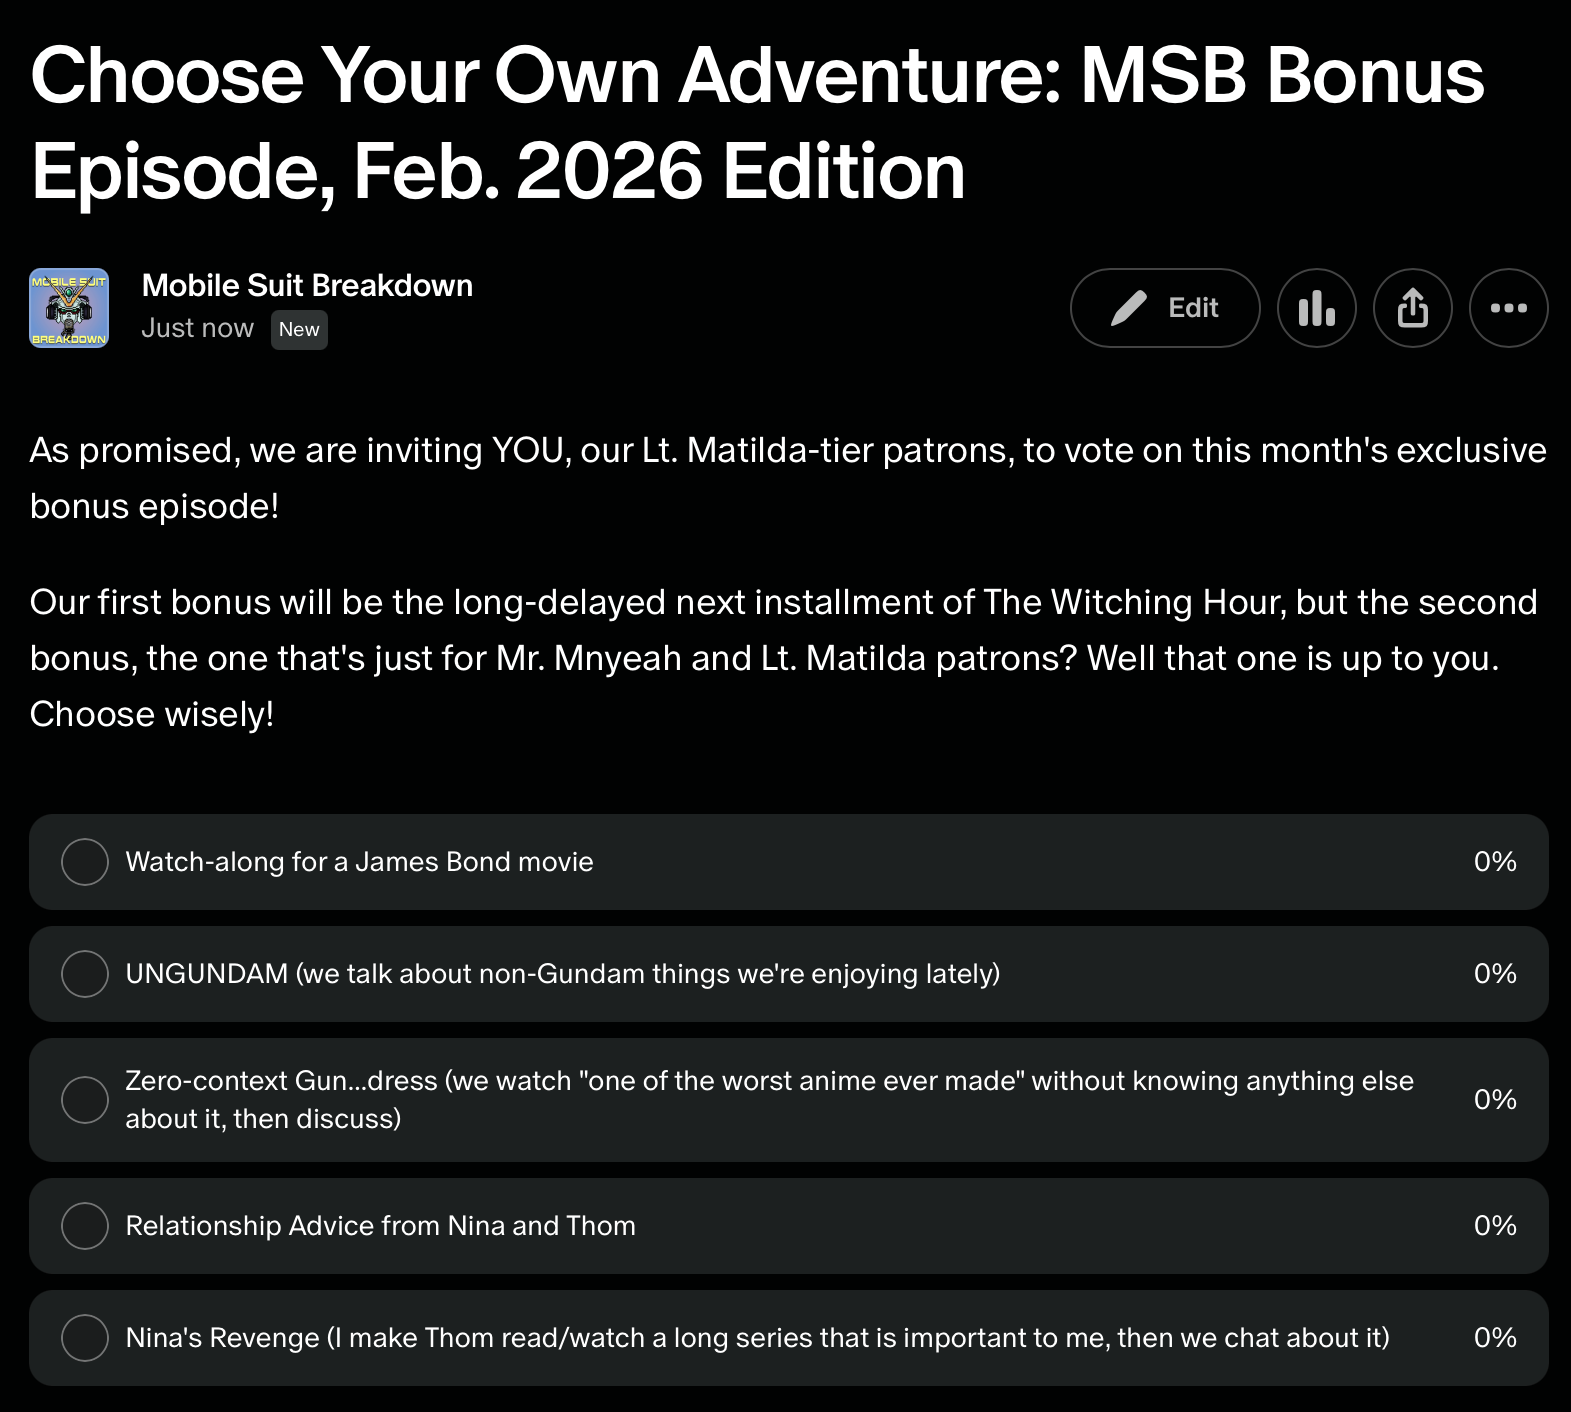Choose the Zero-context Gun...dress radio option

click(85, 1100)
